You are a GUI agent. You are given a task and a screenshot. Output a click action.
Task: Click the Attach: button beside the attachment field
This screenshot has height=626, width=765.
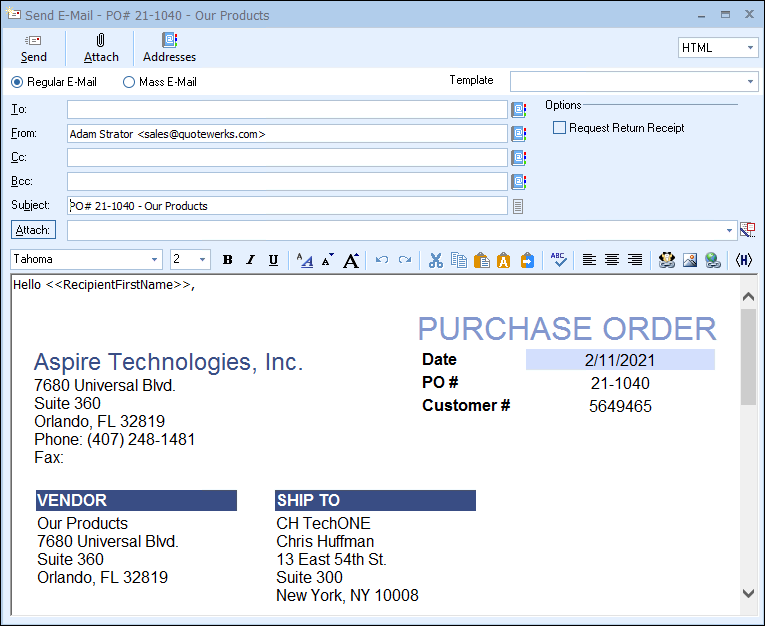(33, 230)
